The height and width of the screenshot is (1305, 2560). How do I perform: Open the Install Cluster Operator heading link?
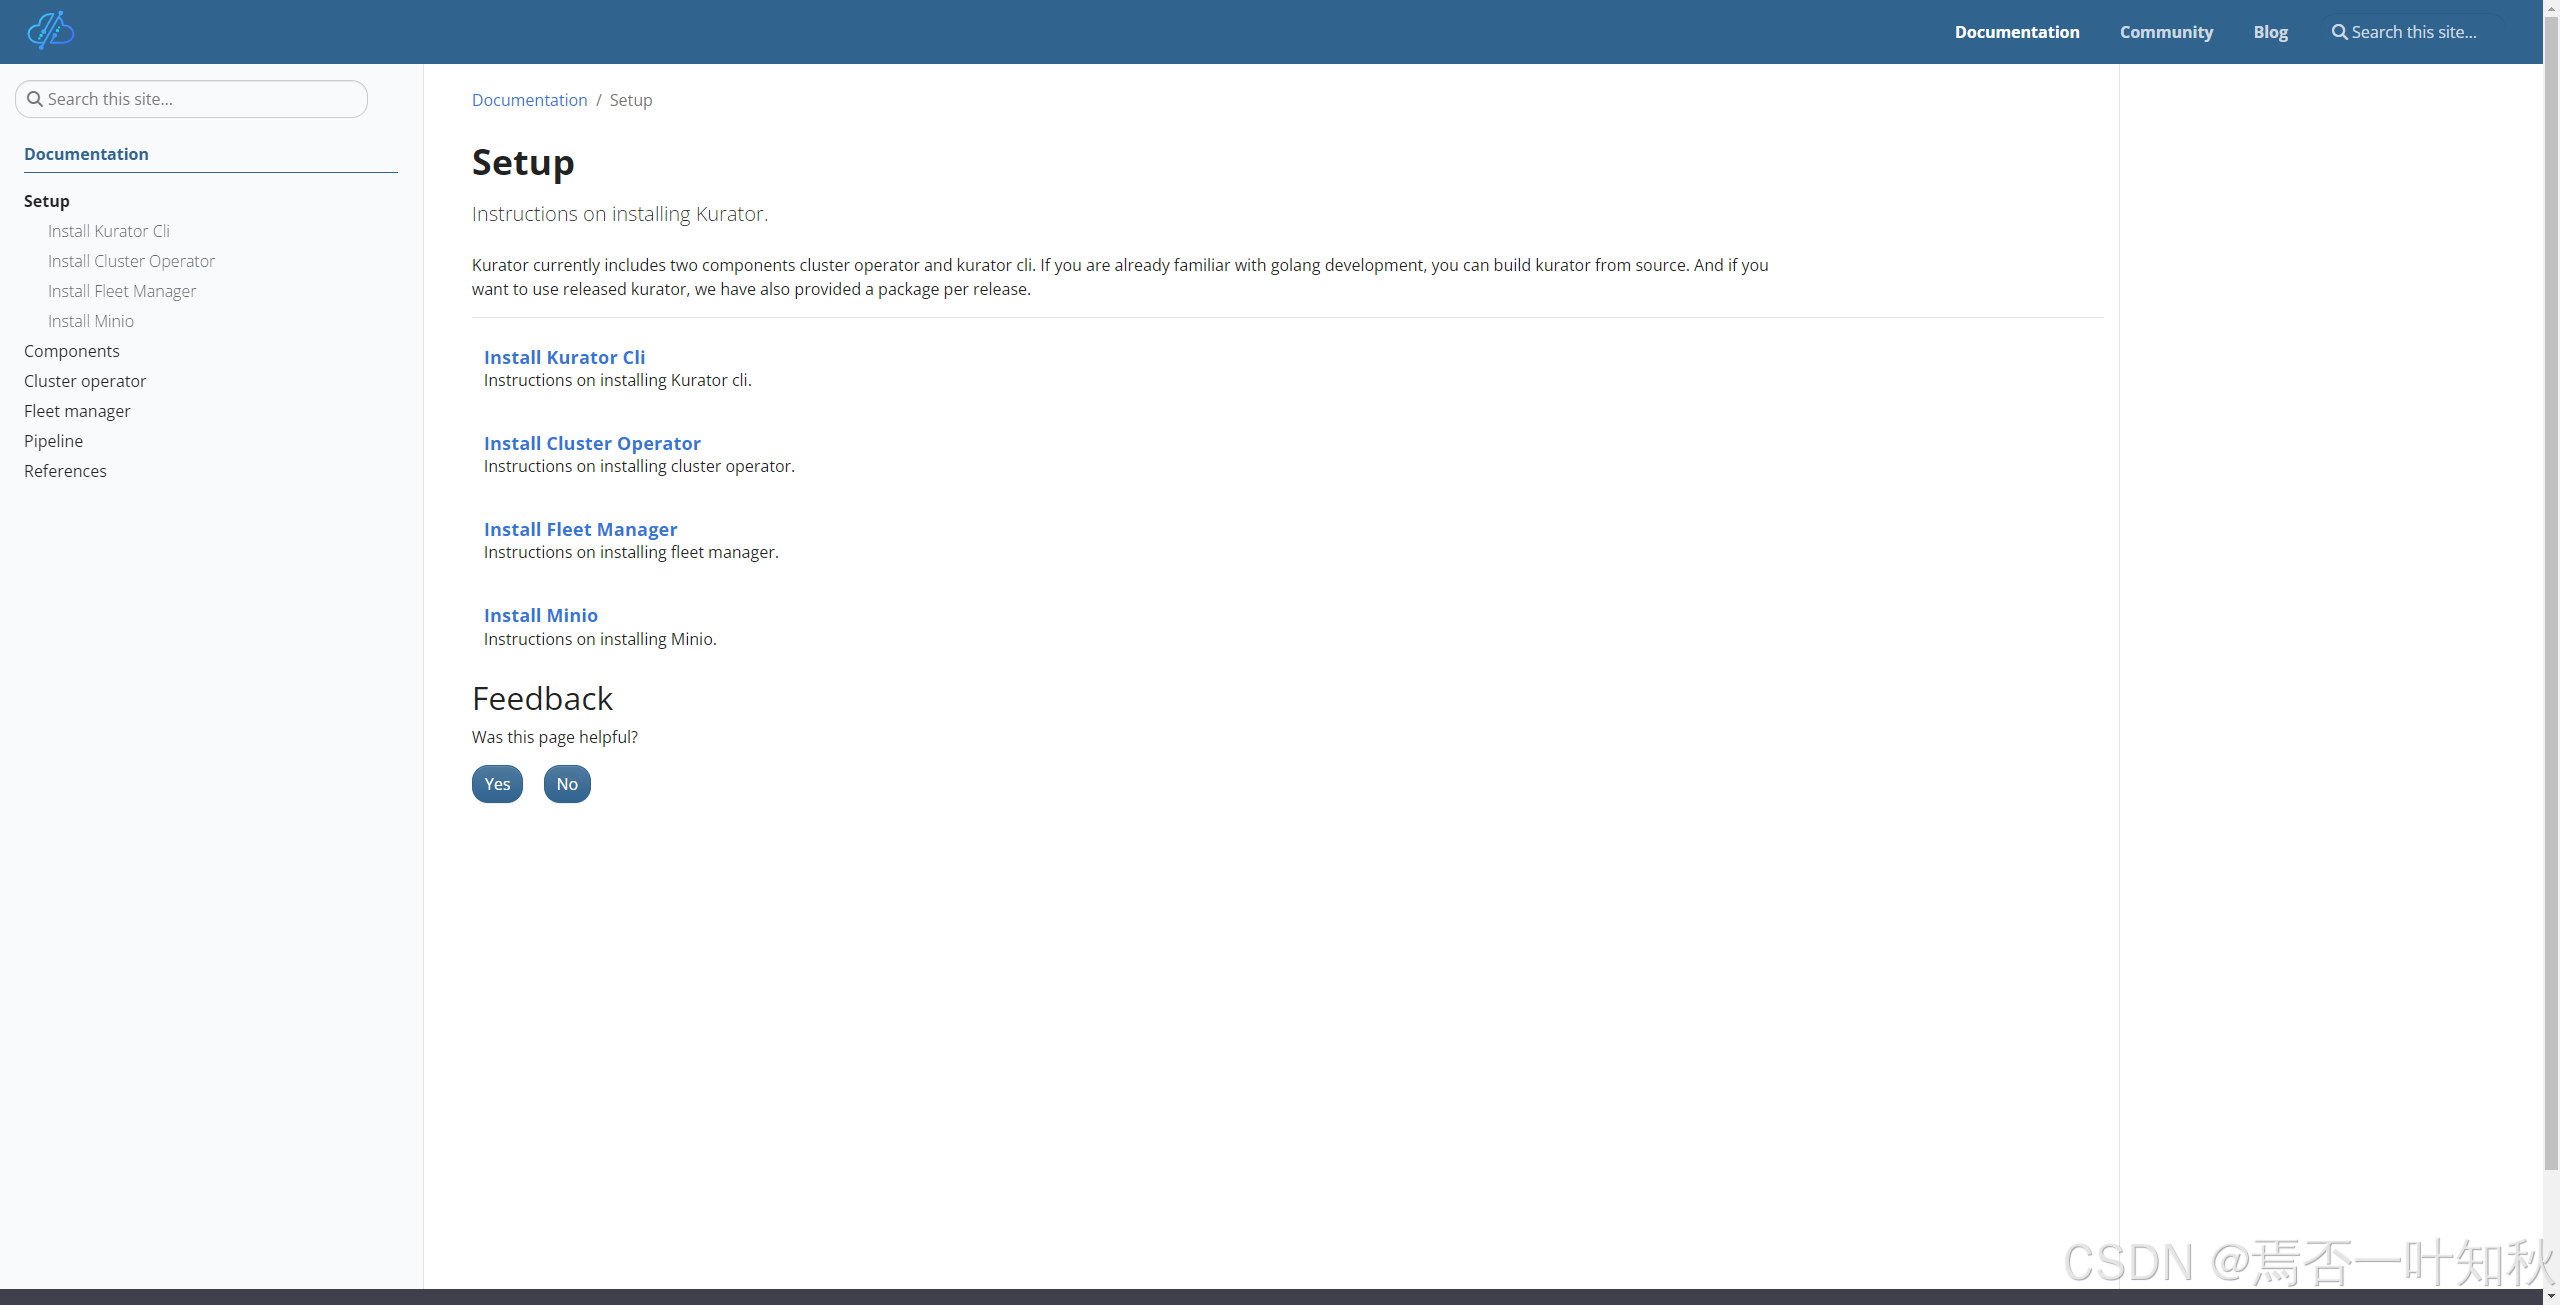pos(592,443)
